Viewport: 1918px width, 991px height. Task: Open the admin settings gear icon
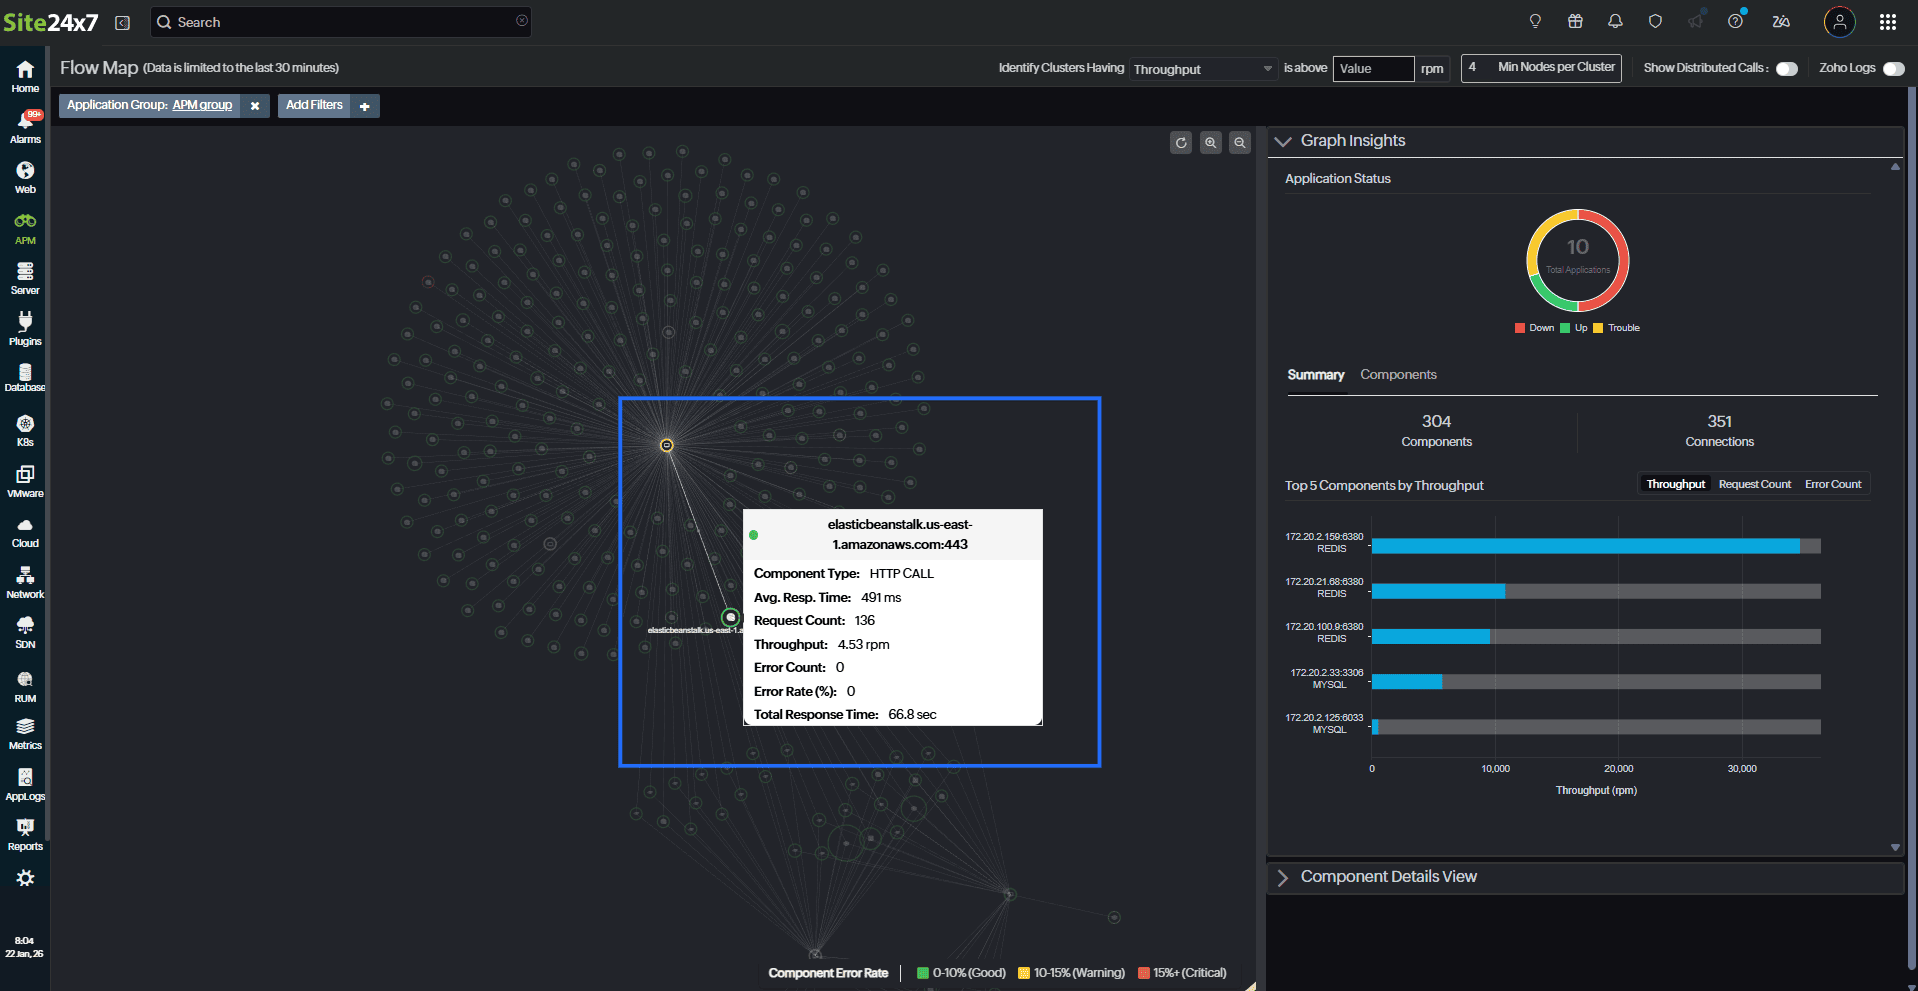(x=25, y=878)
